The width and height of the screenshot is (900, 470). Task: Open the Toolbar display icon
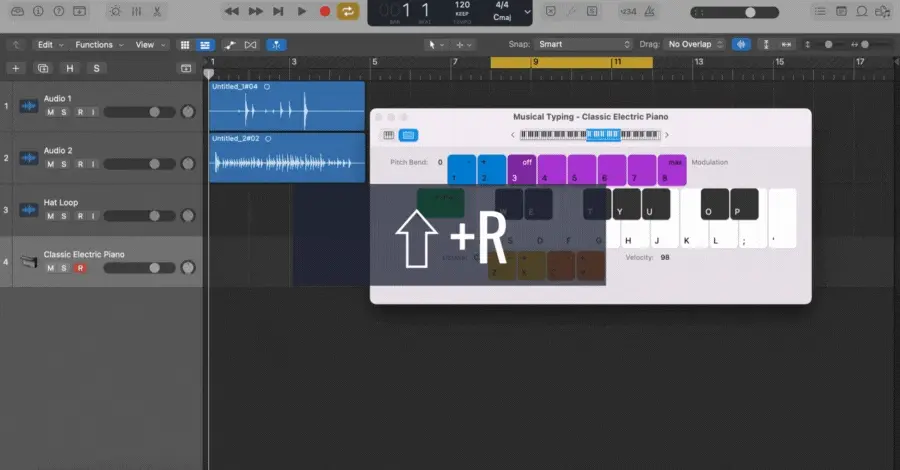point(80,11)
